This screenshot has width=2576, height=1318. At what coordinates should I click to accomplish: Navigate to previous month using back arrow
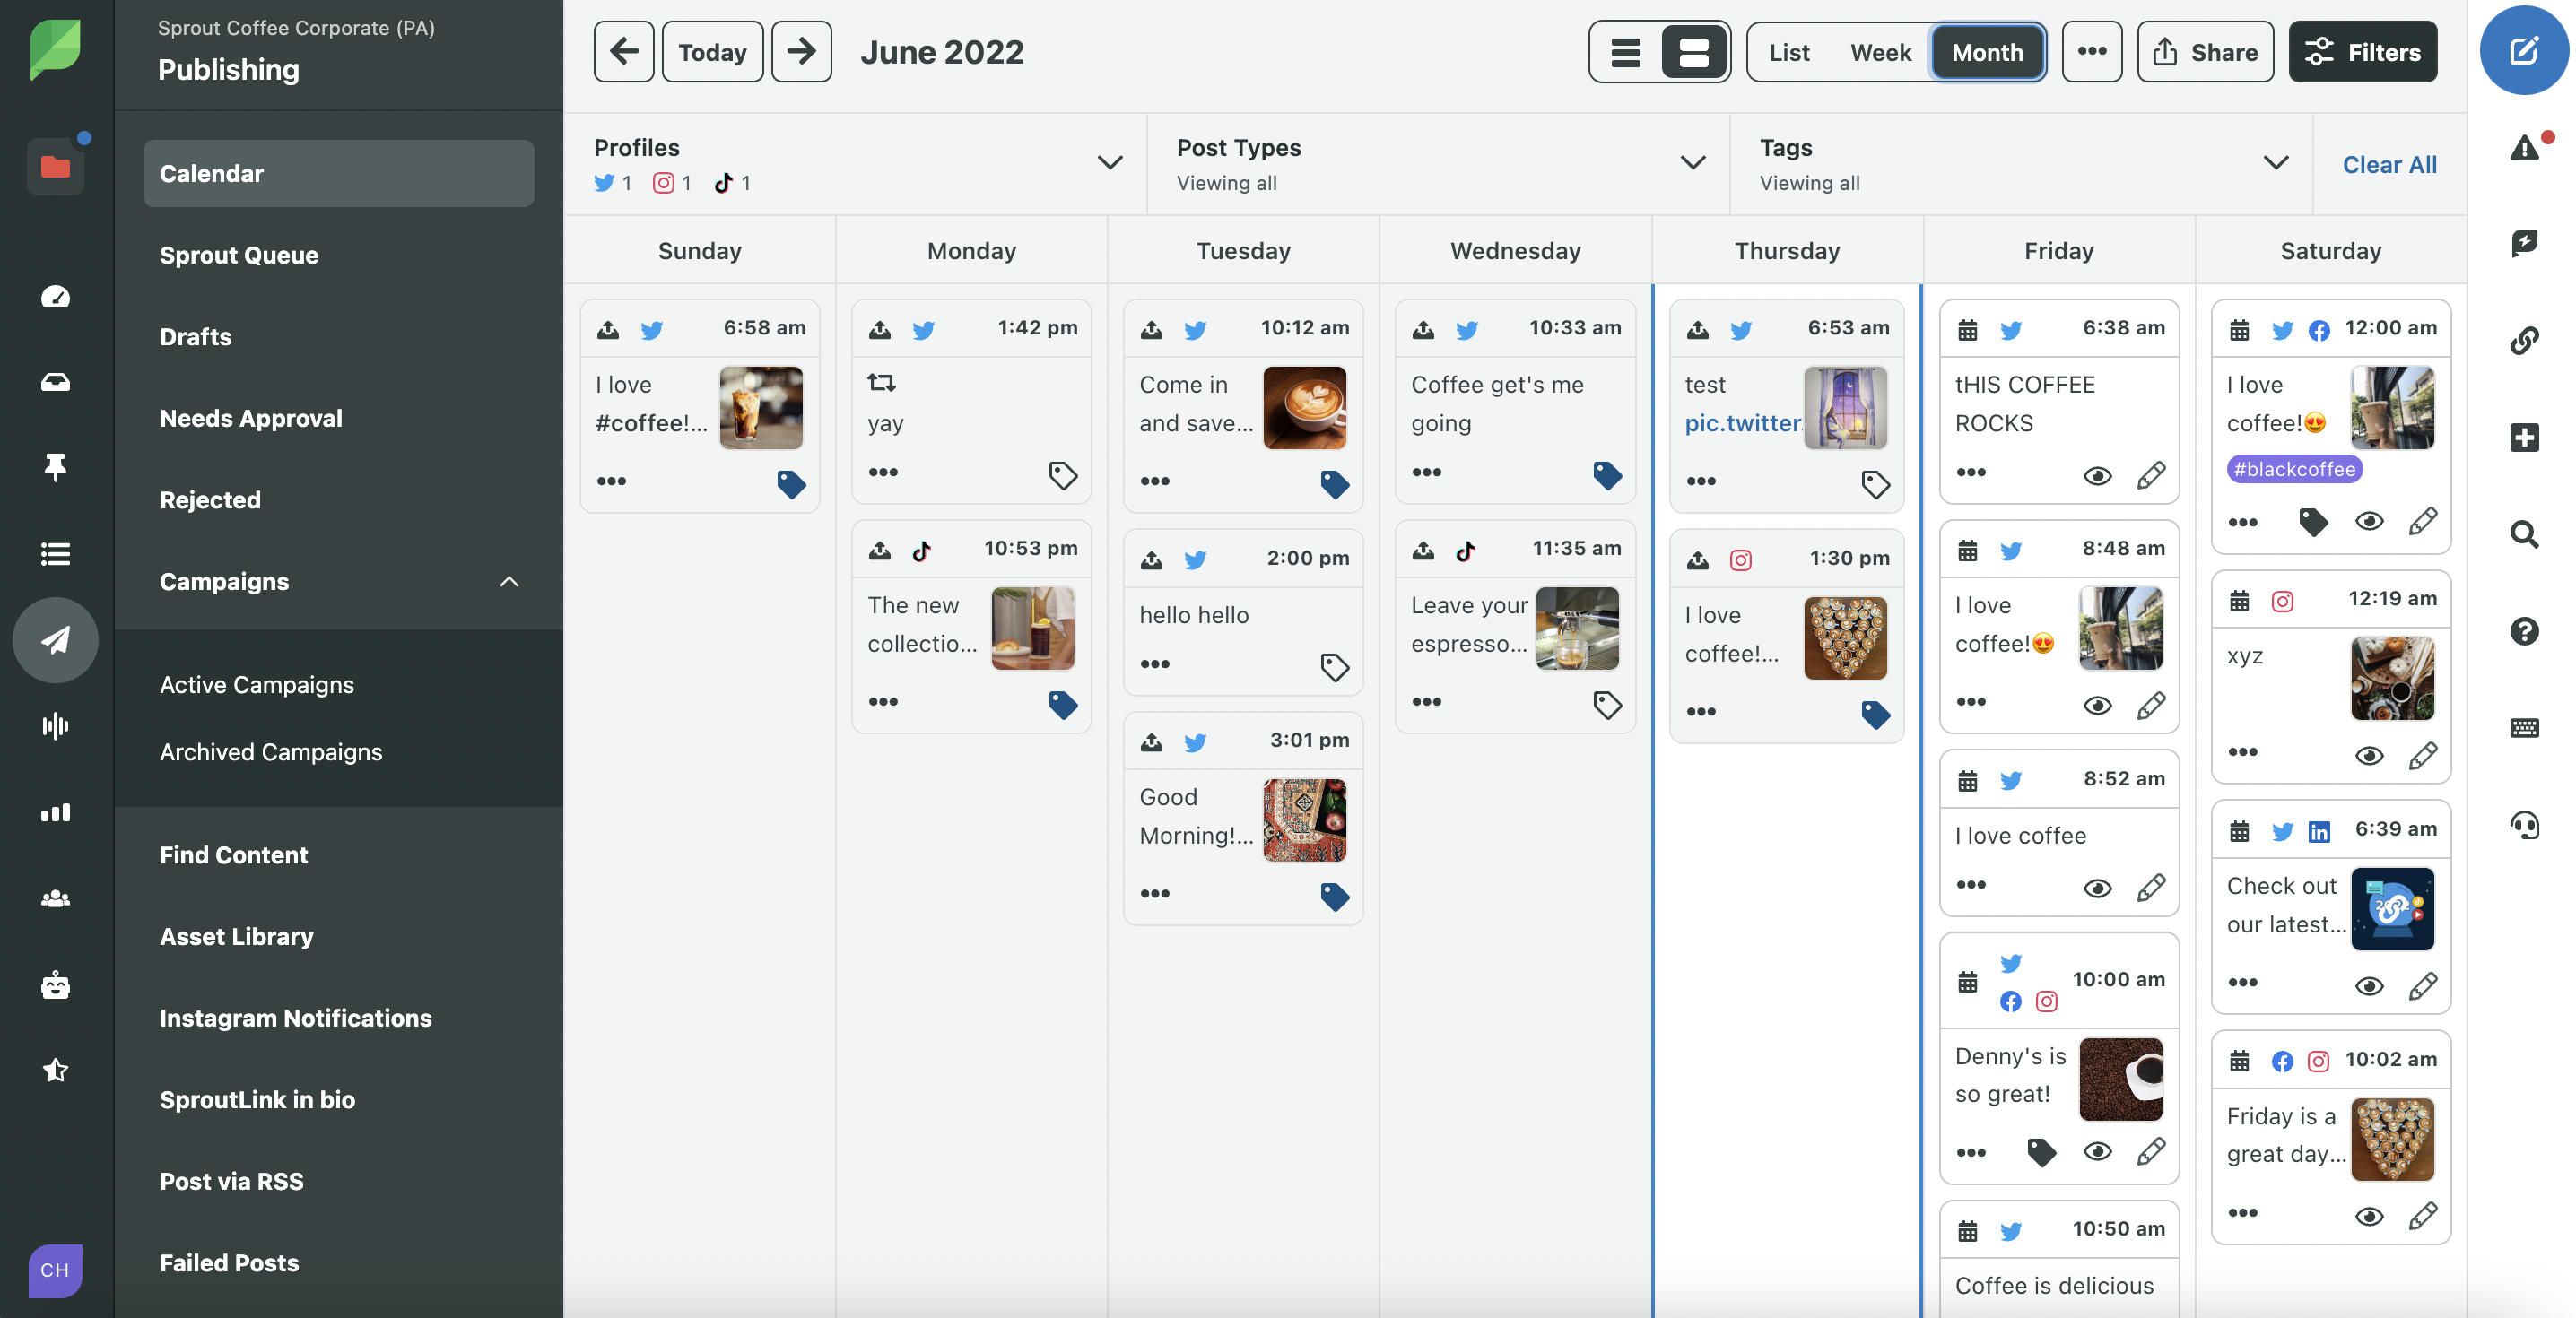pyautogui.click(x=622, y=50)
